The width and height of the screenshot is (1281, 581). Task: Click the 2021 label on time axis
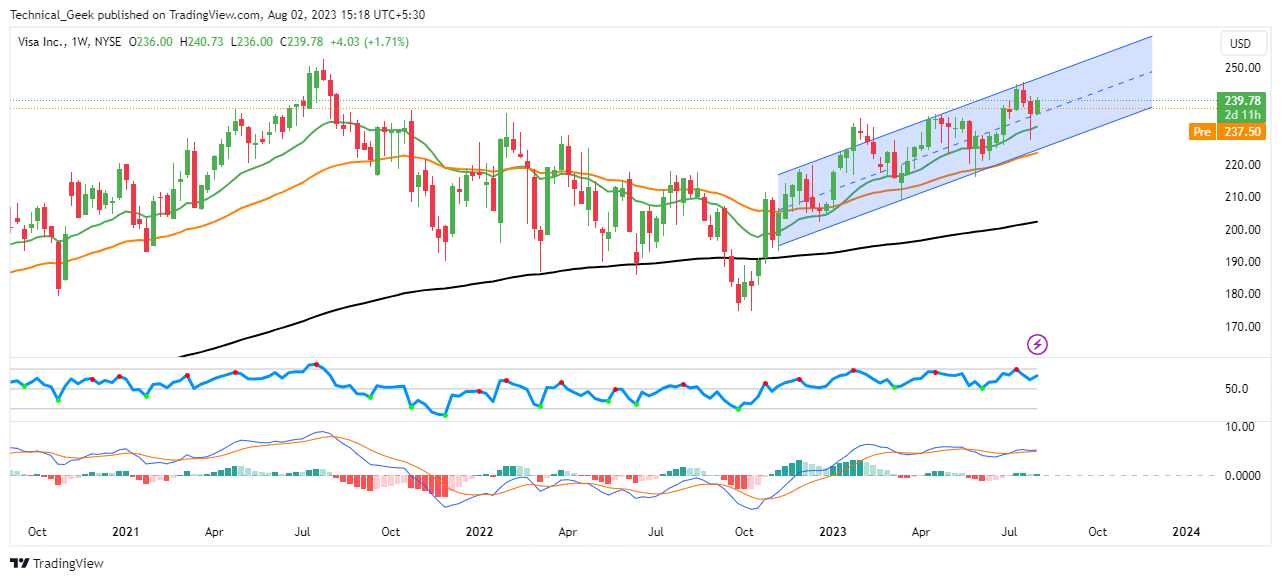coord(124,532)
